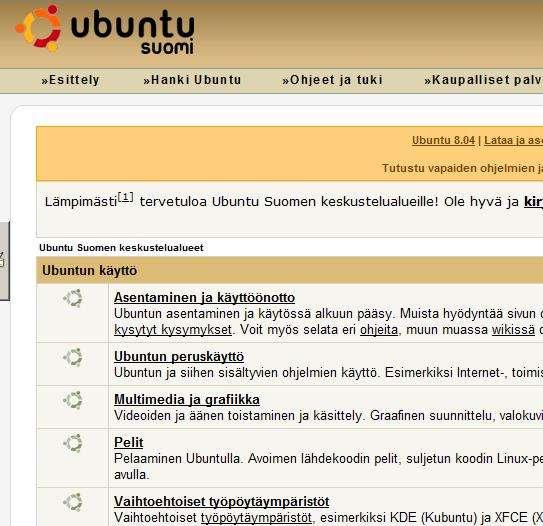Click forum status icon beside Ubuntun peruskäyttö
Screen dimensions: 543x526
73,357
